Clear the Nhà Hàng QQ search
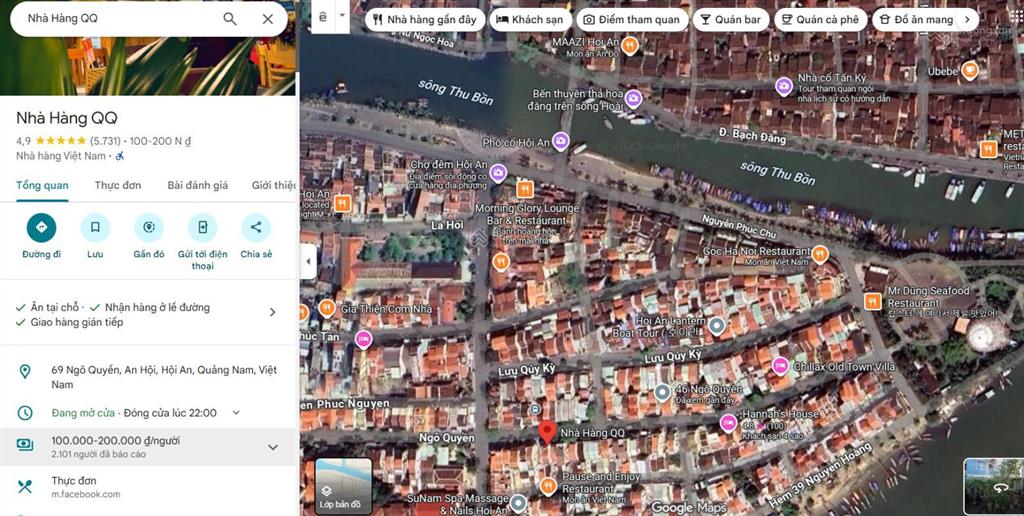This screenshot has height=516, width=1024. [268, 19]
